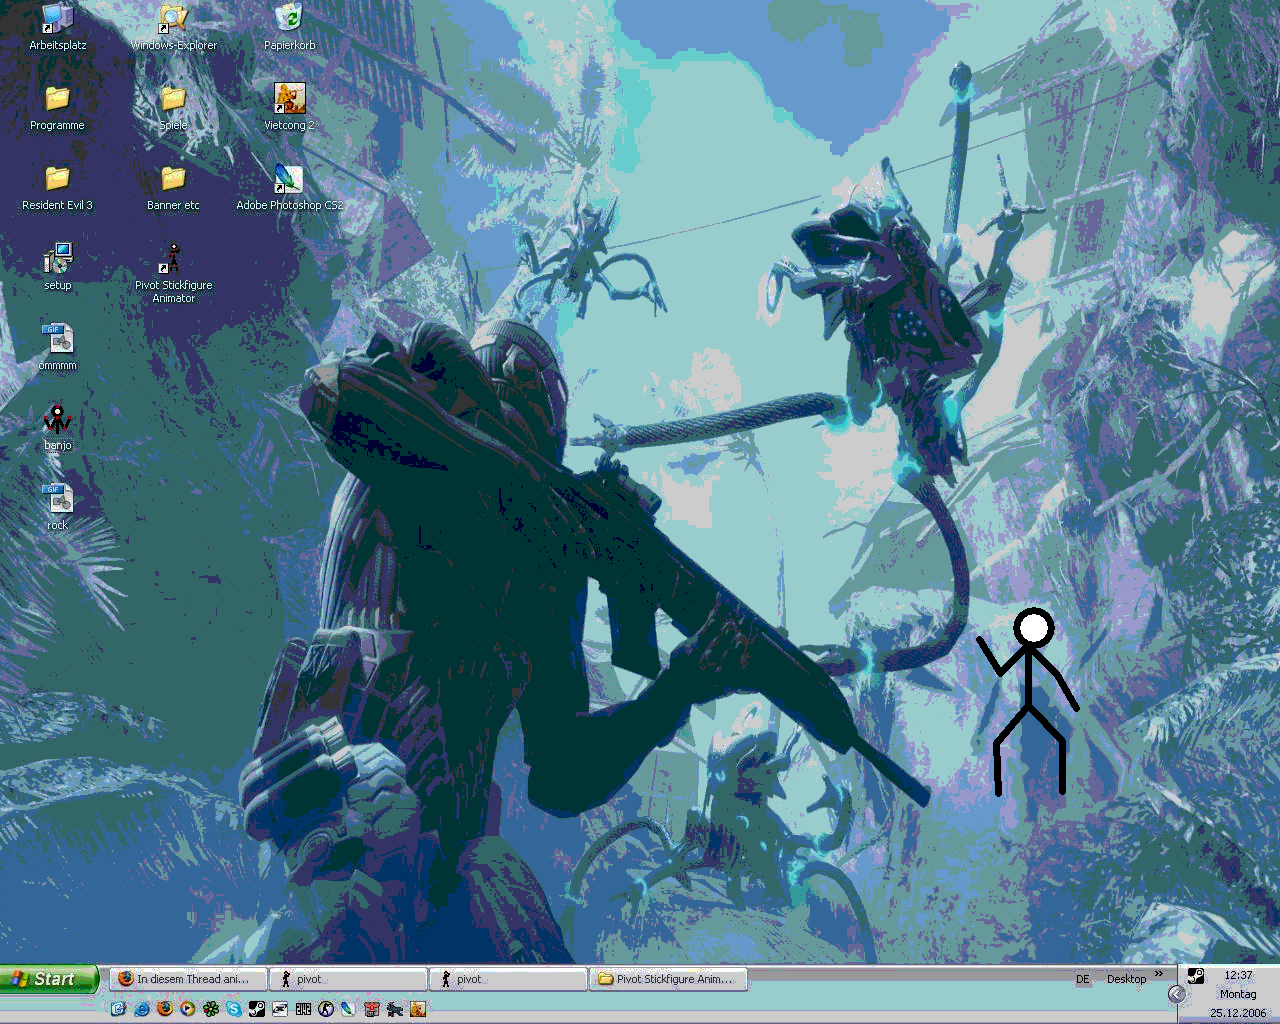Screen dimensions: 1280x1024
Task: Open the DE language bar indicator
Action: click(x=1083, y=979)
